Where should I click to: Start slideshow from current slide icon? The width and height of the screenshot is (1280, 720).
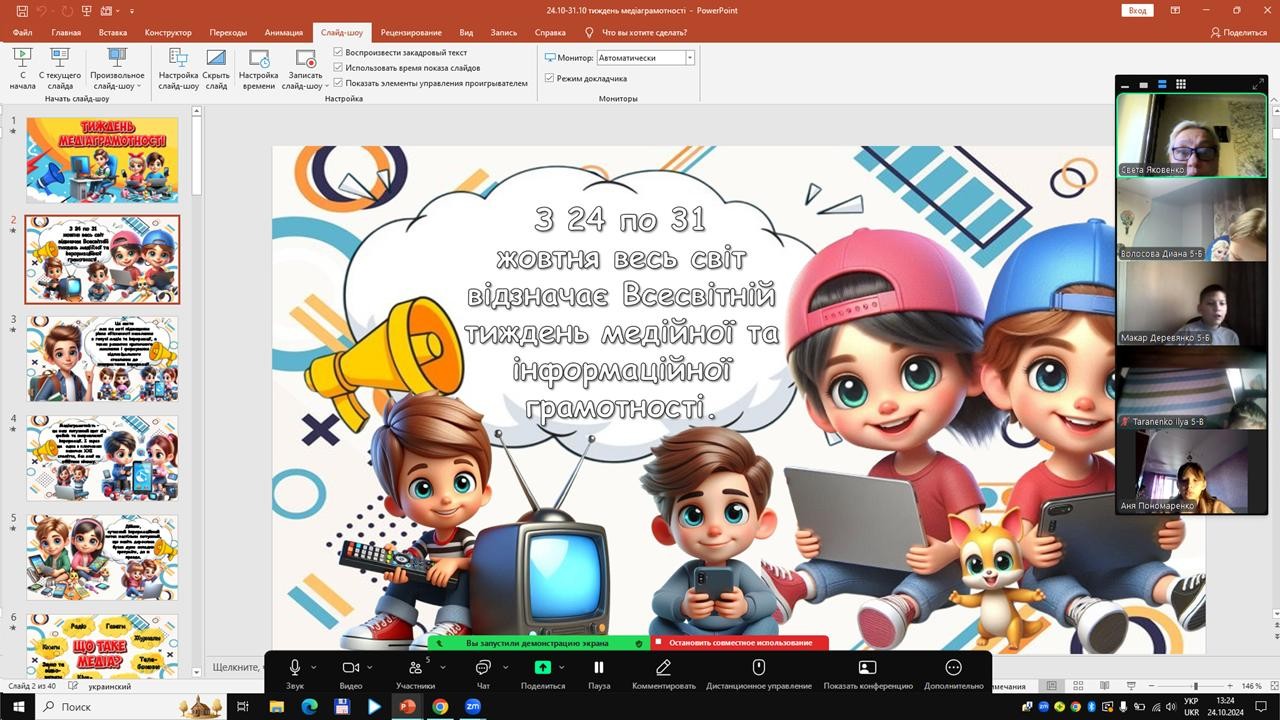60,58
